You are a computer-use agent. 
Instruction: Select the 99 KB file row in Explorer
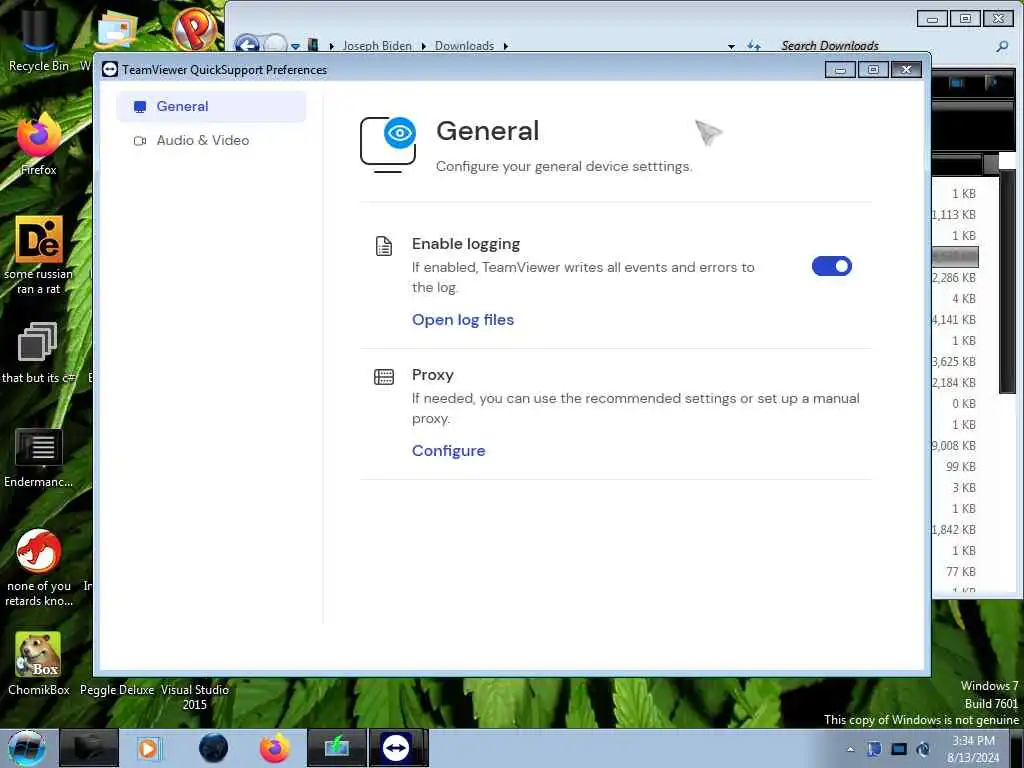pos(954,467)
